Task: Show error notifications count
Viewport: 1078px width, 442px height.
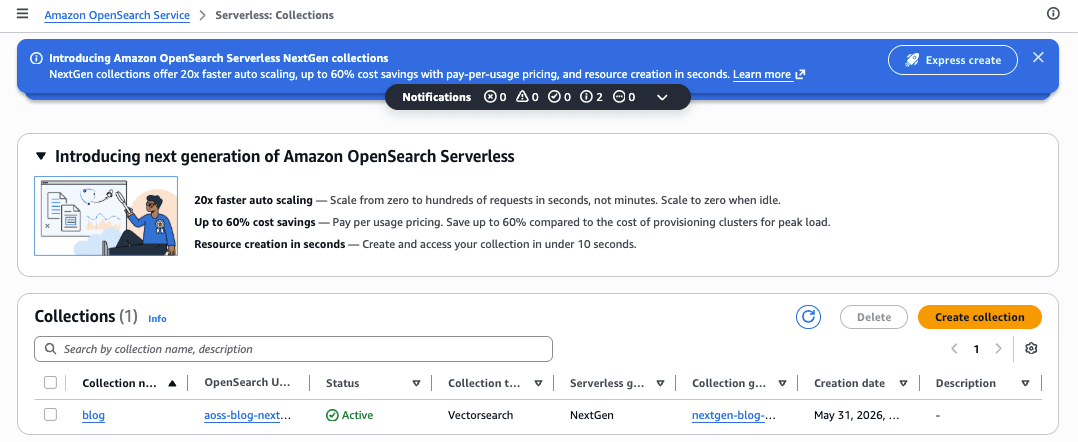Action: coord(495,98)
